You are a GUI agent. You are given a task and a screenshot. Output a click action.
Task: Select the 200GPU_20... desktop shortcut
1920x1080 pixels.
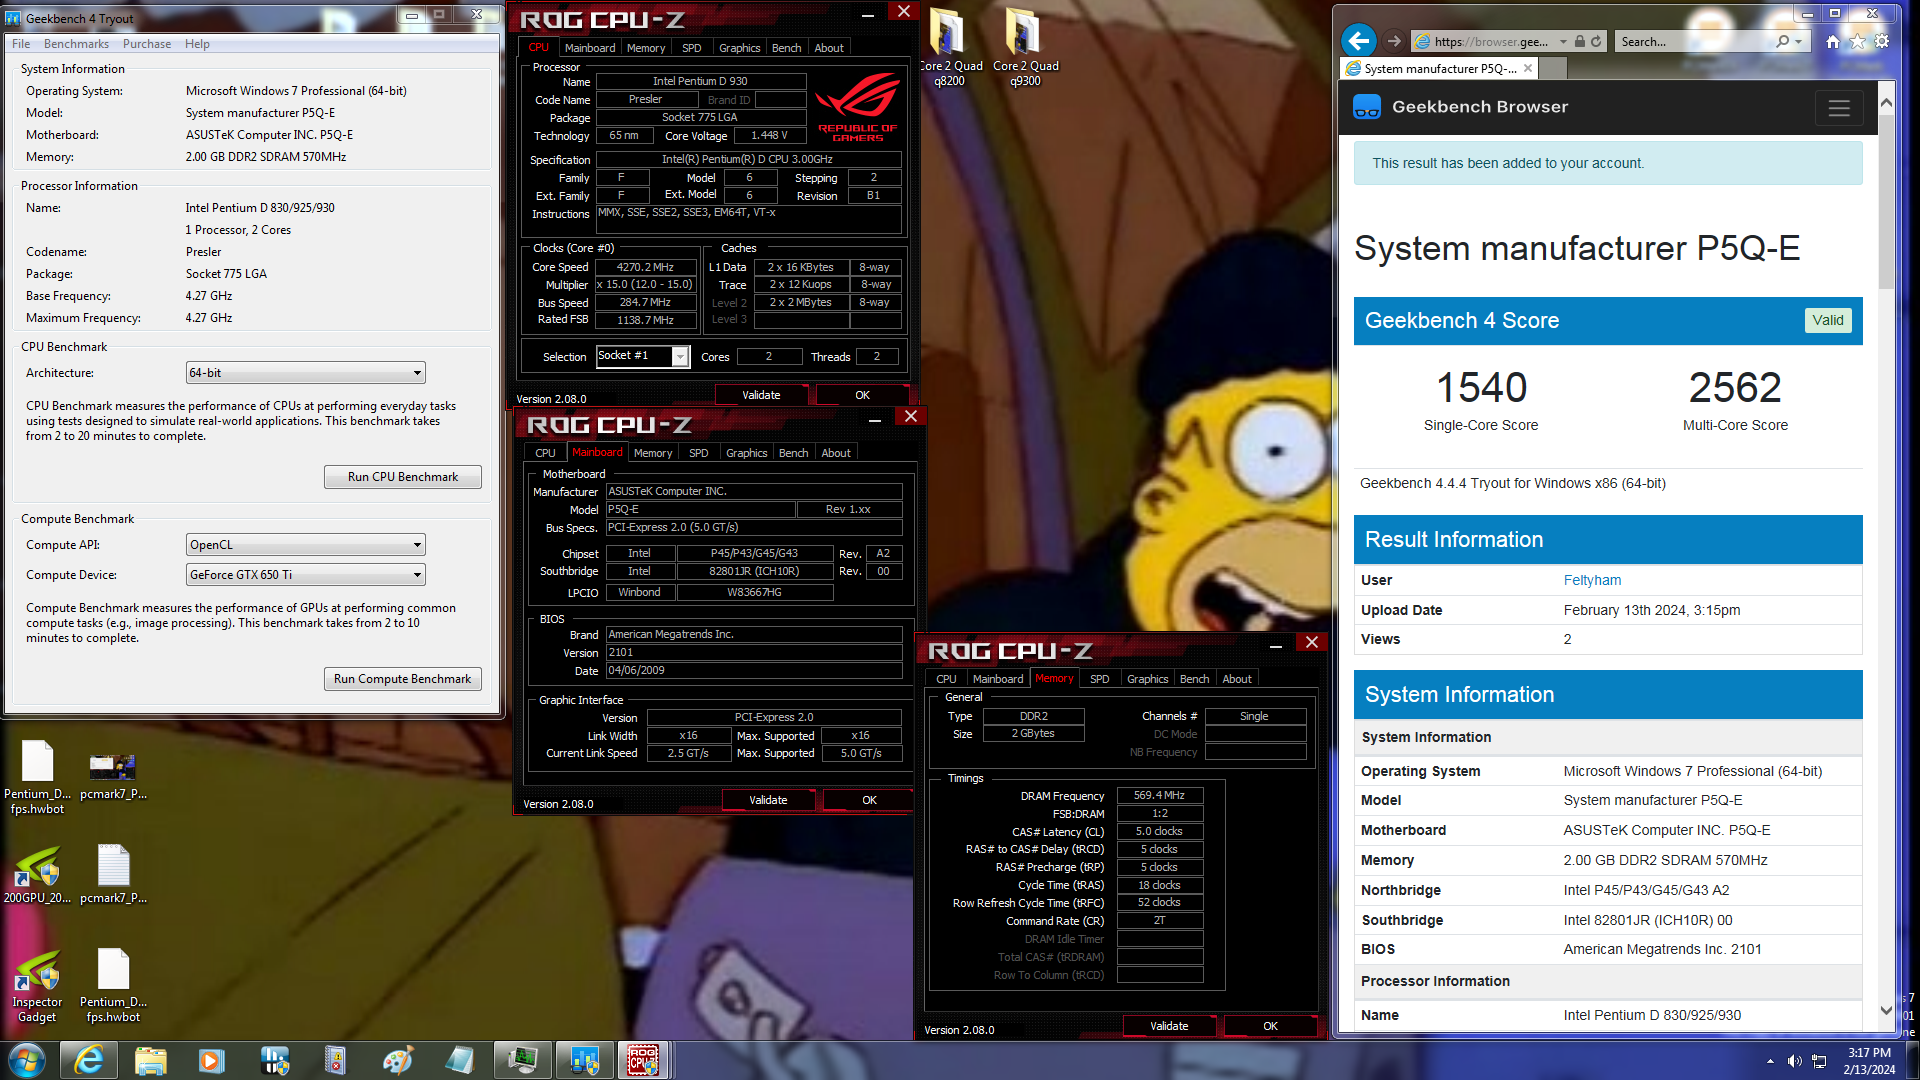37,875
